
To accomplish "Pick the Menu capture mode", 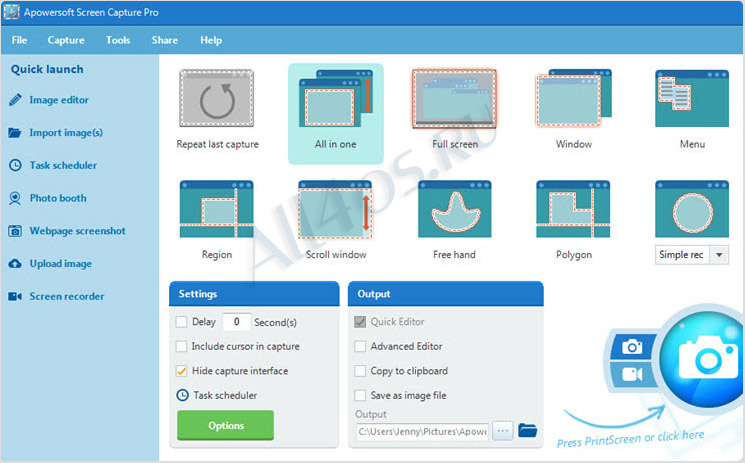I will click(x=692, y=98).
